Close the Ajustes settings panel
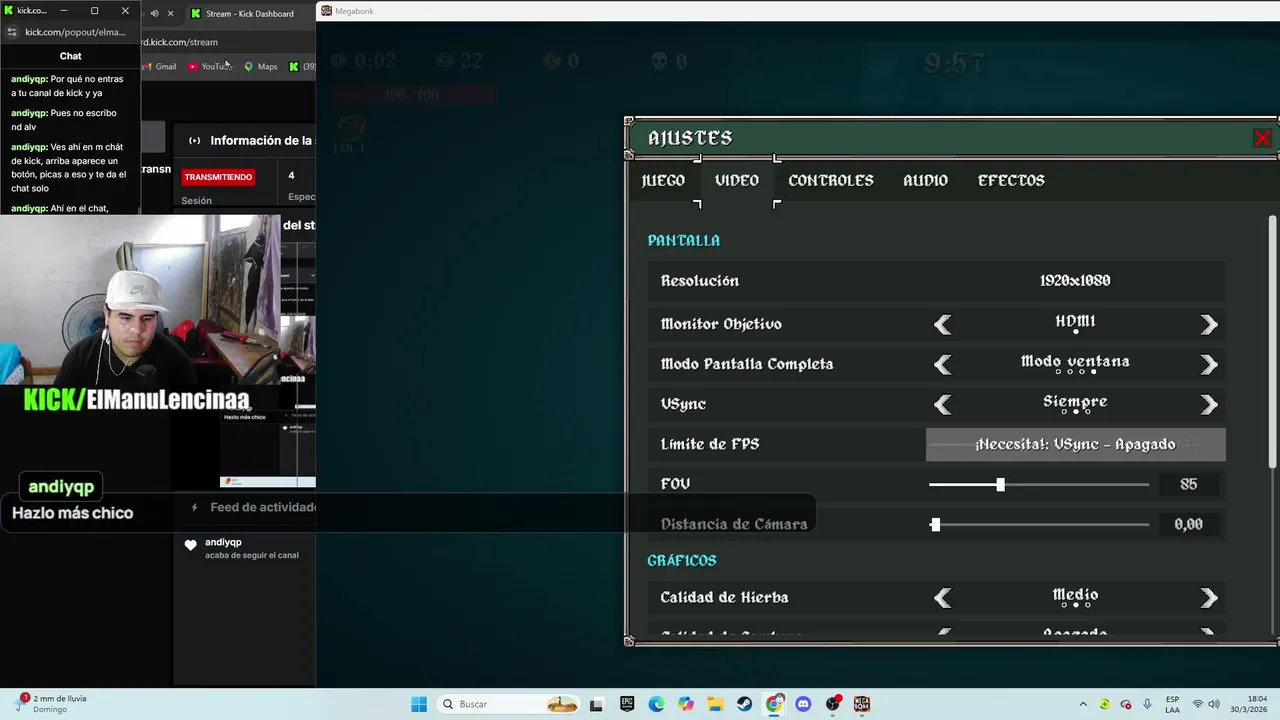Screen dimensions: 1280x720 tap(1262, 139)
